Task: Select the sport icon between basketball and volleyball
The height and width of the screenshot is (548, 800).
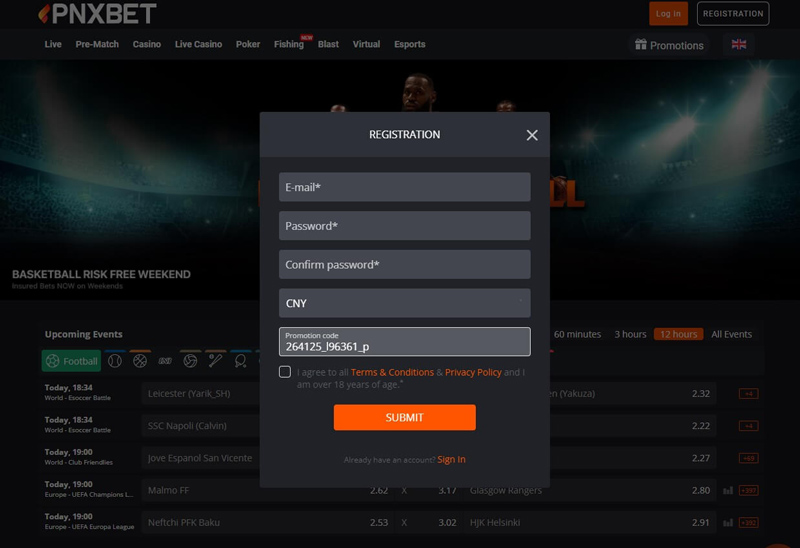Action: pyautogui.click(x=165, y=361)
